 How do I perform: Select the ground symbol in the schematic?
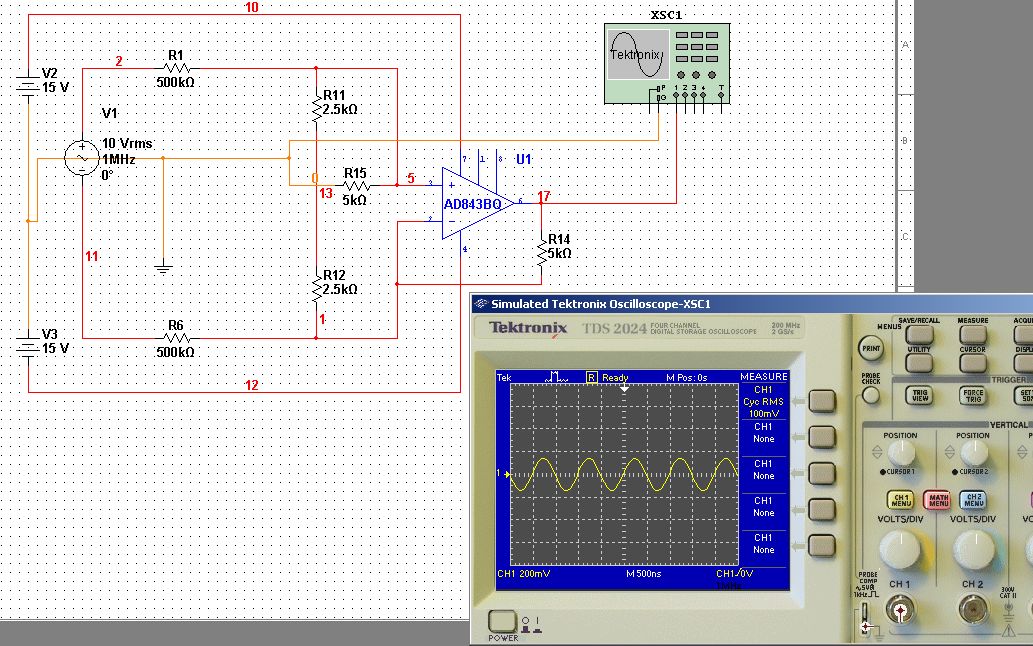coord(163,267)
